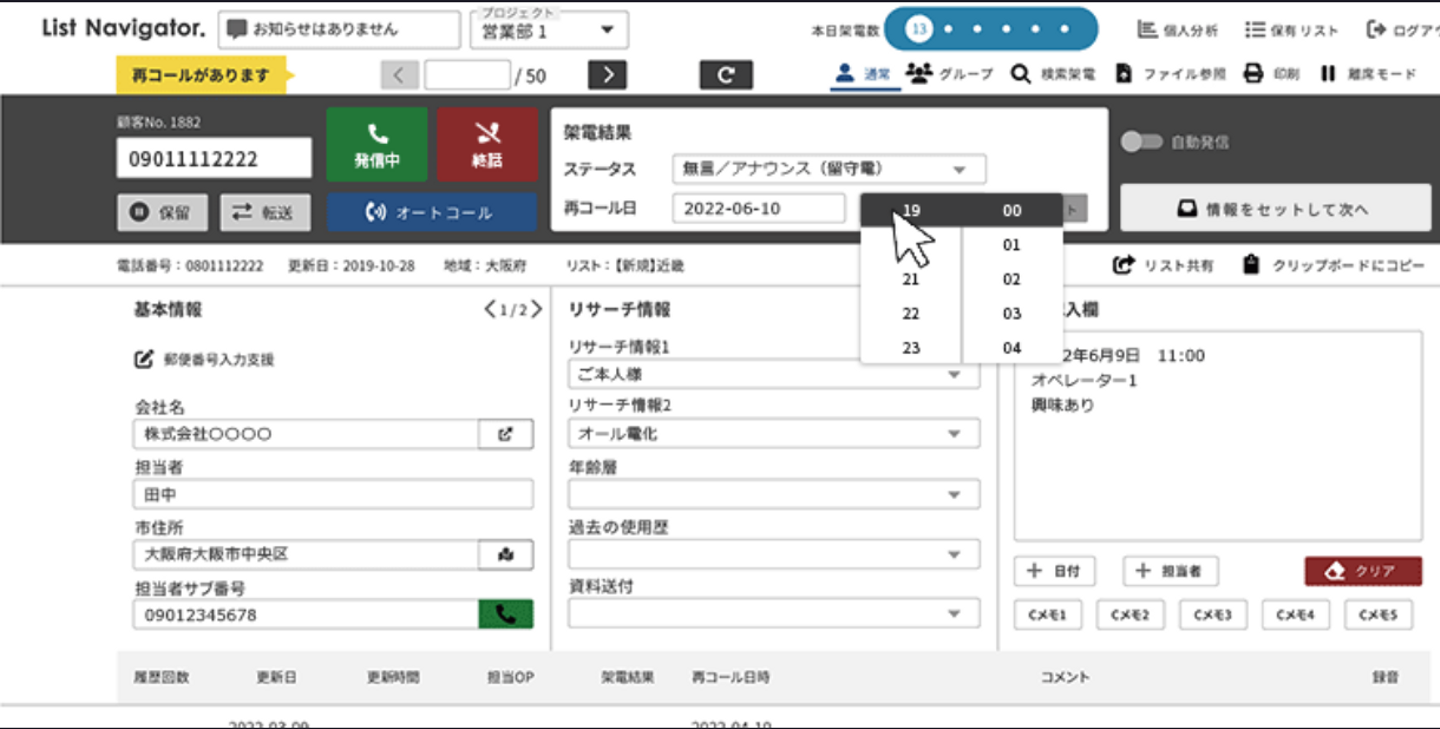
Task: Insert date with the + 日付 button
Action: [1054, 571]
